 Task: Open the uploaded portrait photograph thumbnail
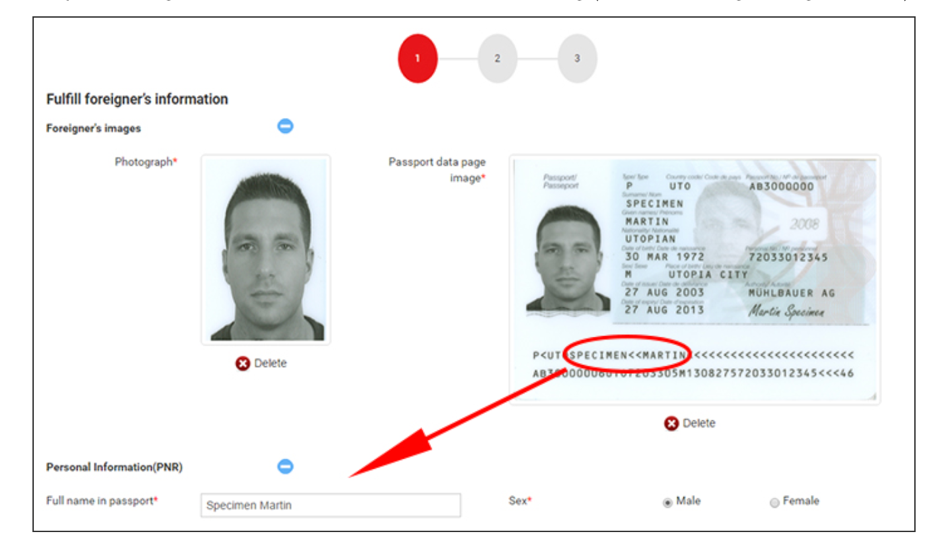pyautogui.click(x=266, y=250)
